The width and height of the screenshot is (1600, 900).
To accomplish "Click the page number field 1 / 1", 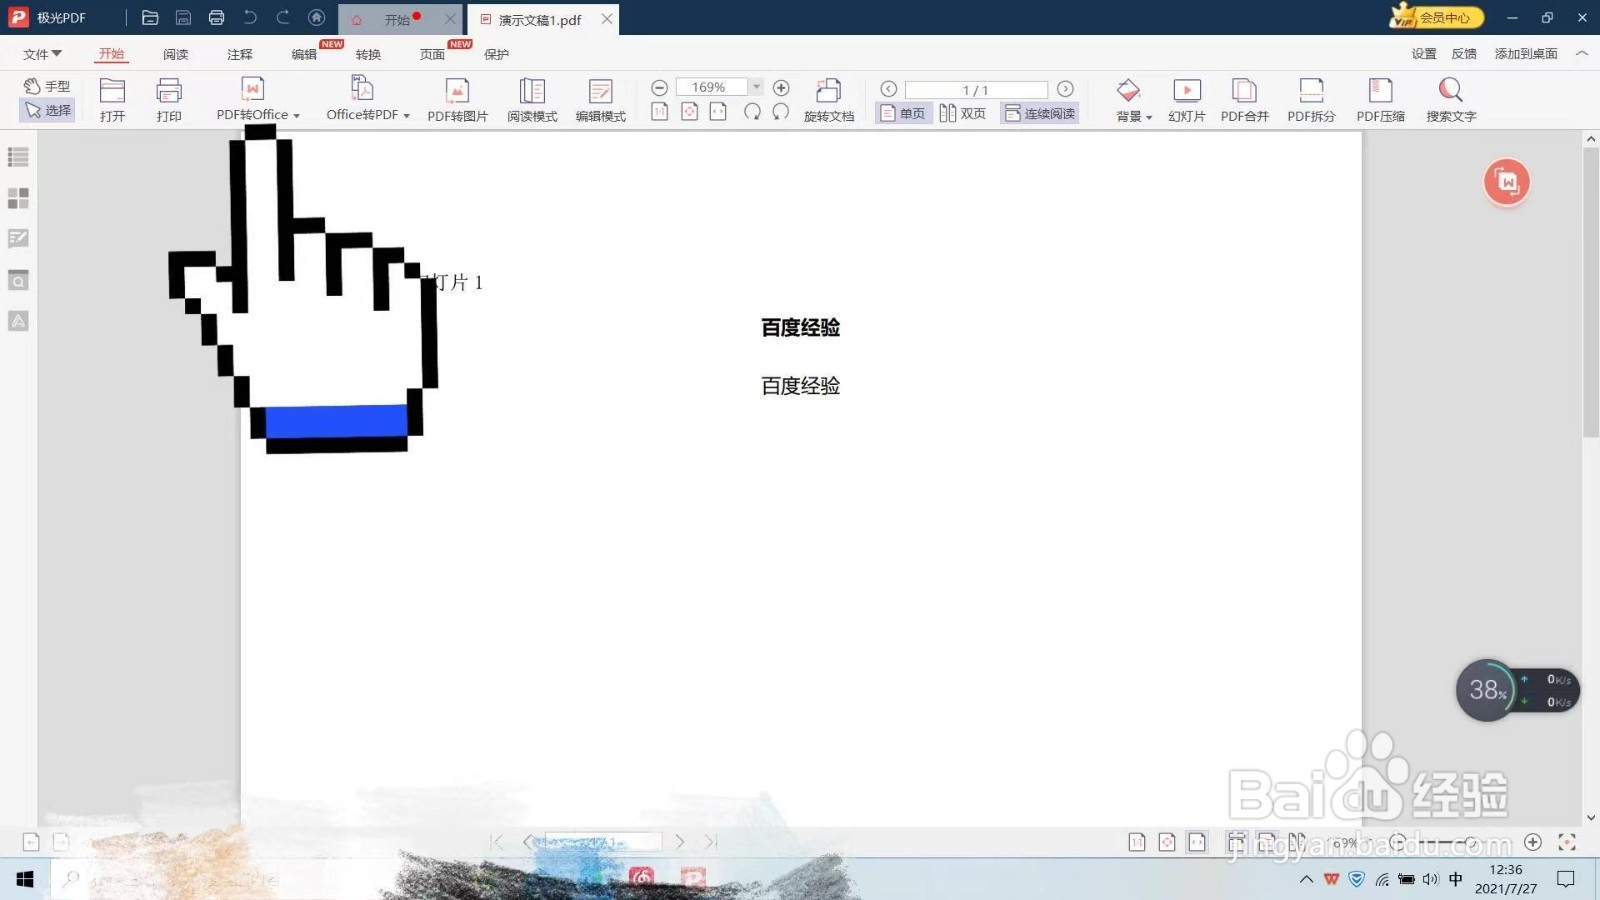I will tap(976, 89).
